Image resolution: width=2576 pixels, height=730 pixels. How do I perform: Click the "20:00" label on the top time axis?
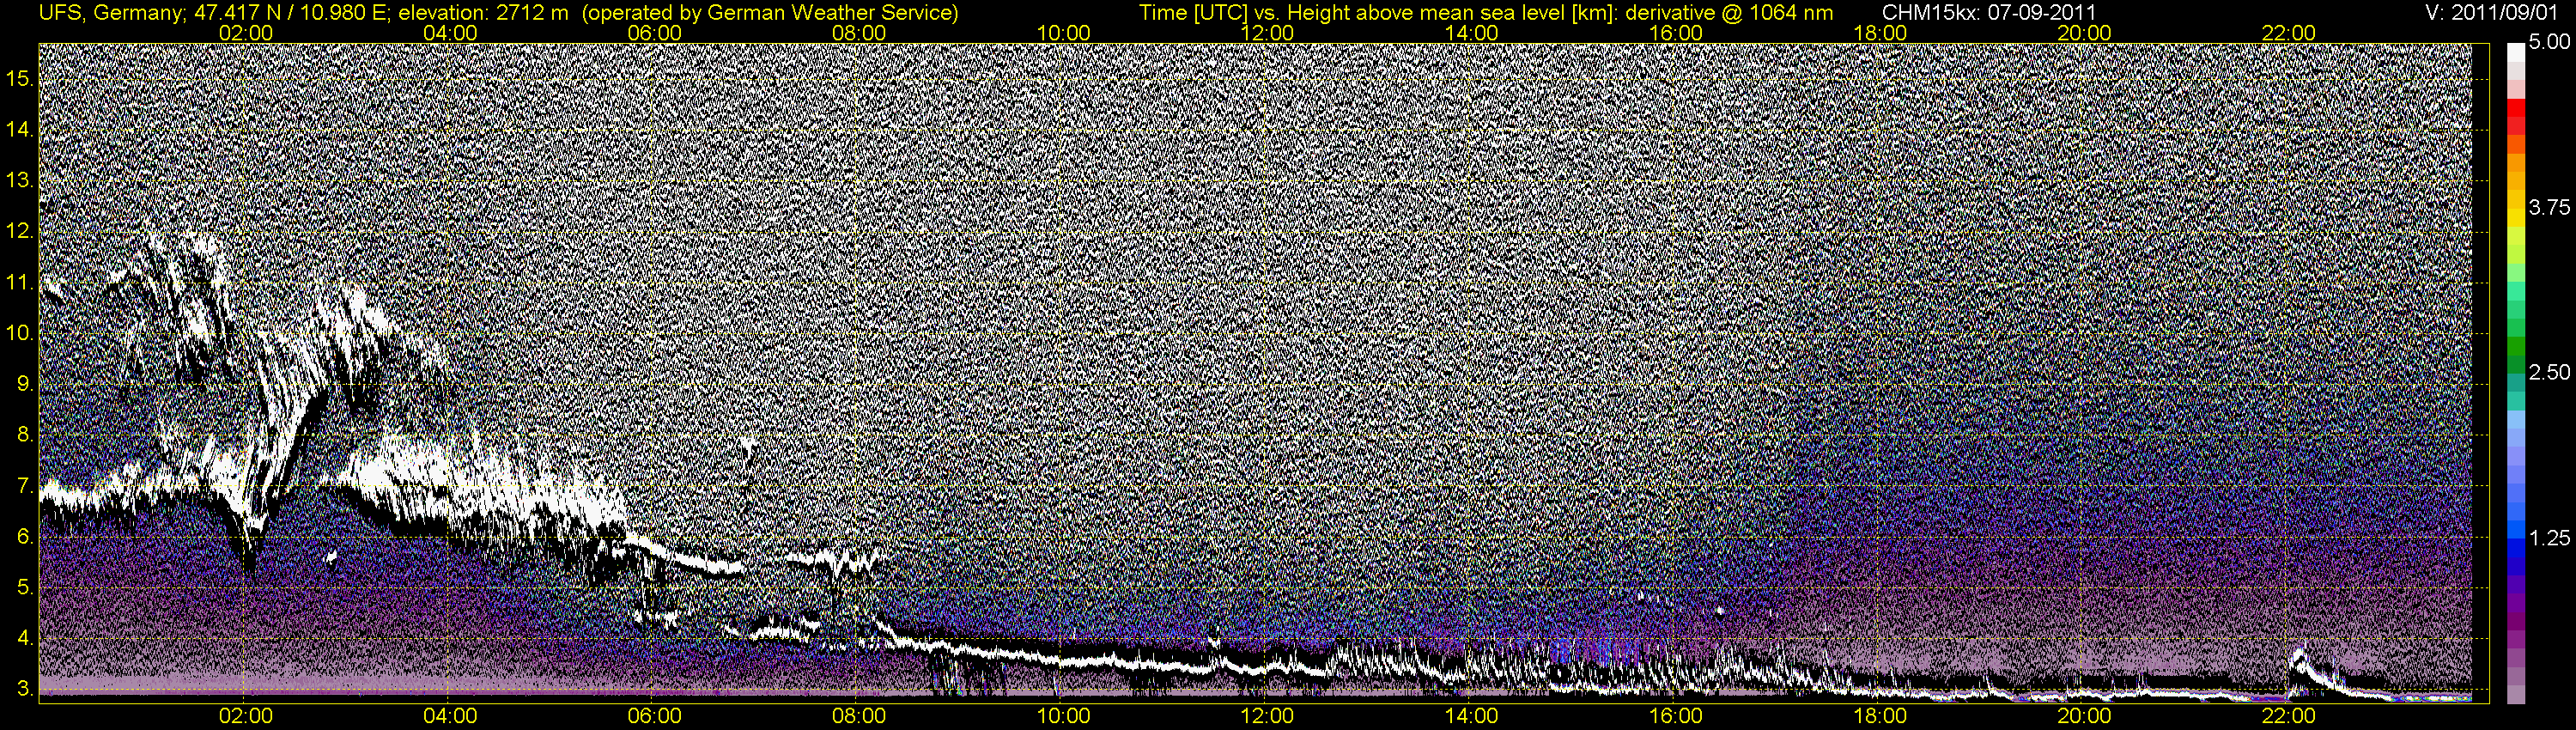(x=2084, y=33)
